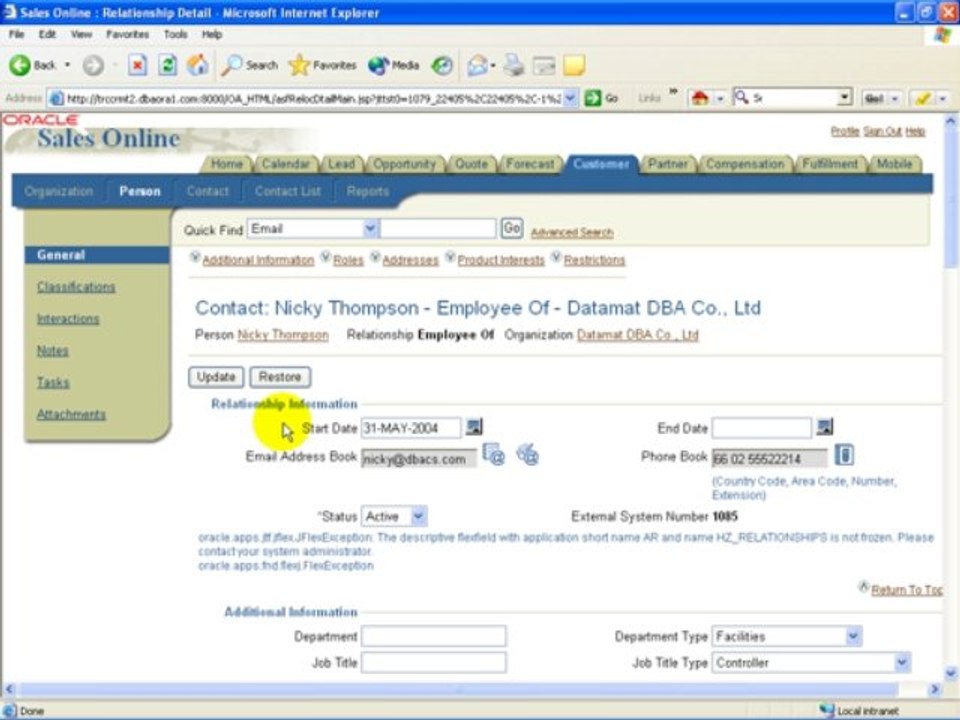Open the Datamat DBA Co., Ltd link
960x720 pixels.
click(637, 335)
